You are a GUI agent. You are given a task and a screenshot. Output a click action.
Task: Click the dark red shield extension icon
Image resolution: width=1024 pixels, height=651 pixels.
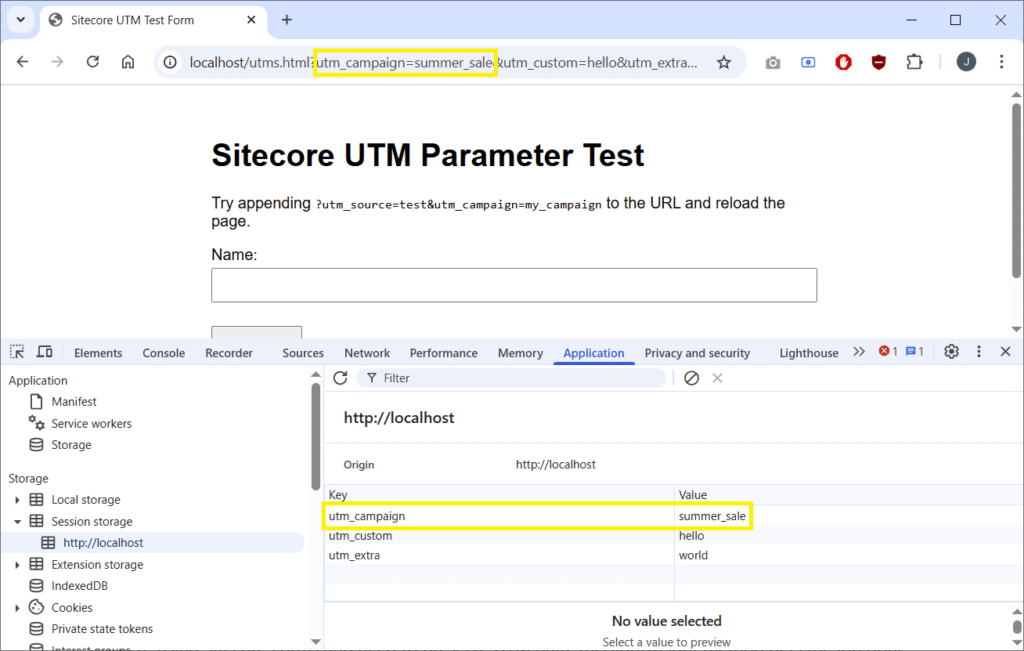[x=878, y=63]
